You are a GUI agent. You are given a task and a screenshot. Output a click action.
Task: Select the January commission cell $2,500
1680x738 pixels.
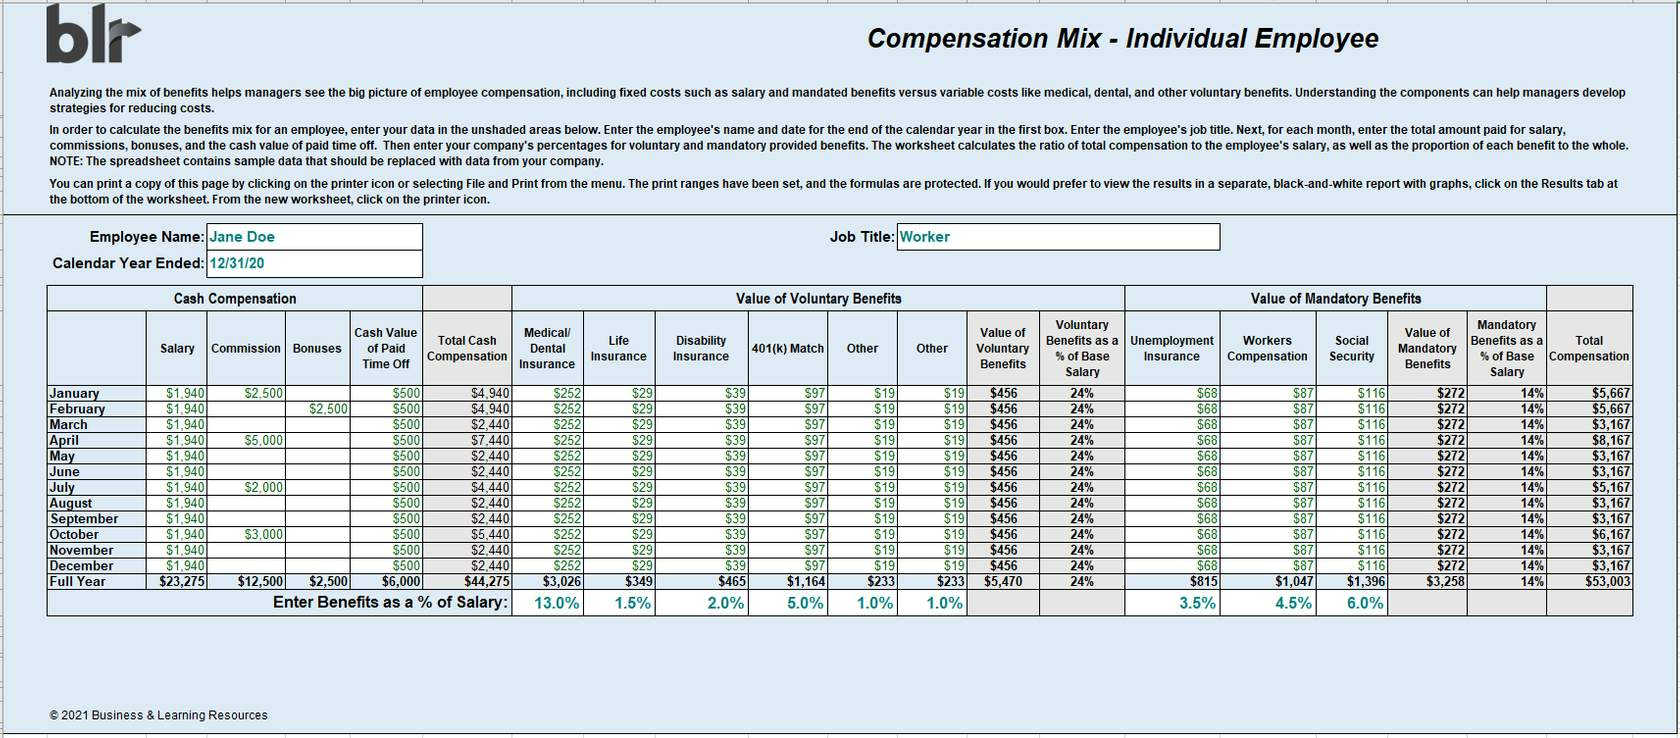tap(246, 393)
